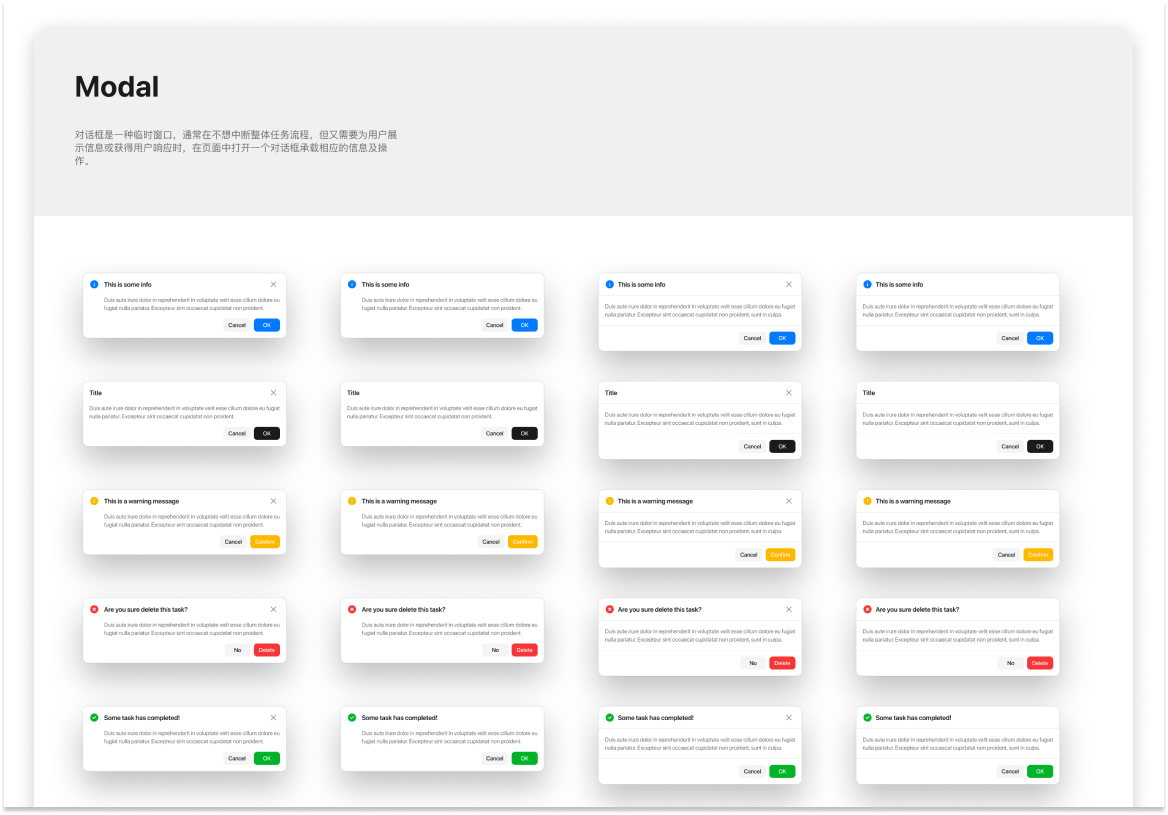Click the blue info icon in the leftmost info modal
Screen dimensions: 1168x815
[94, 285]
